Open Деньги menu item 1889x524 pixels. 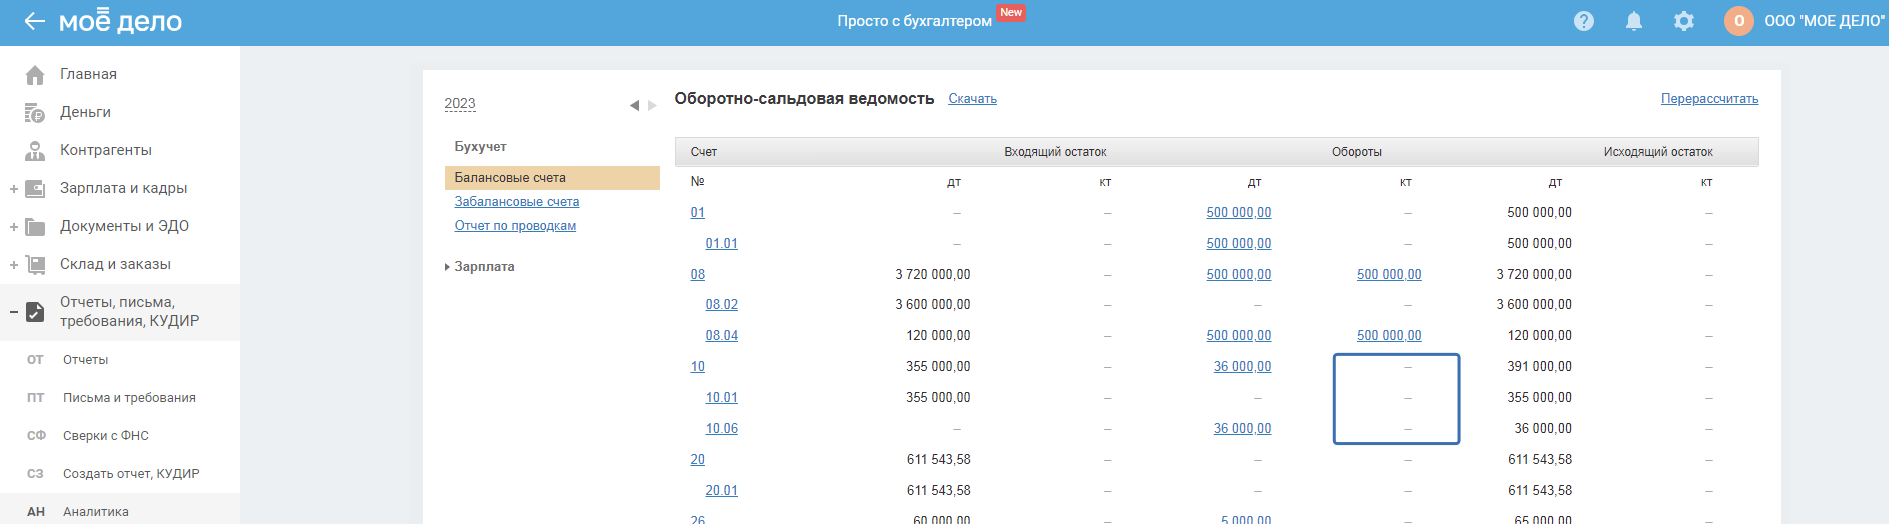[x=85, y=112]
